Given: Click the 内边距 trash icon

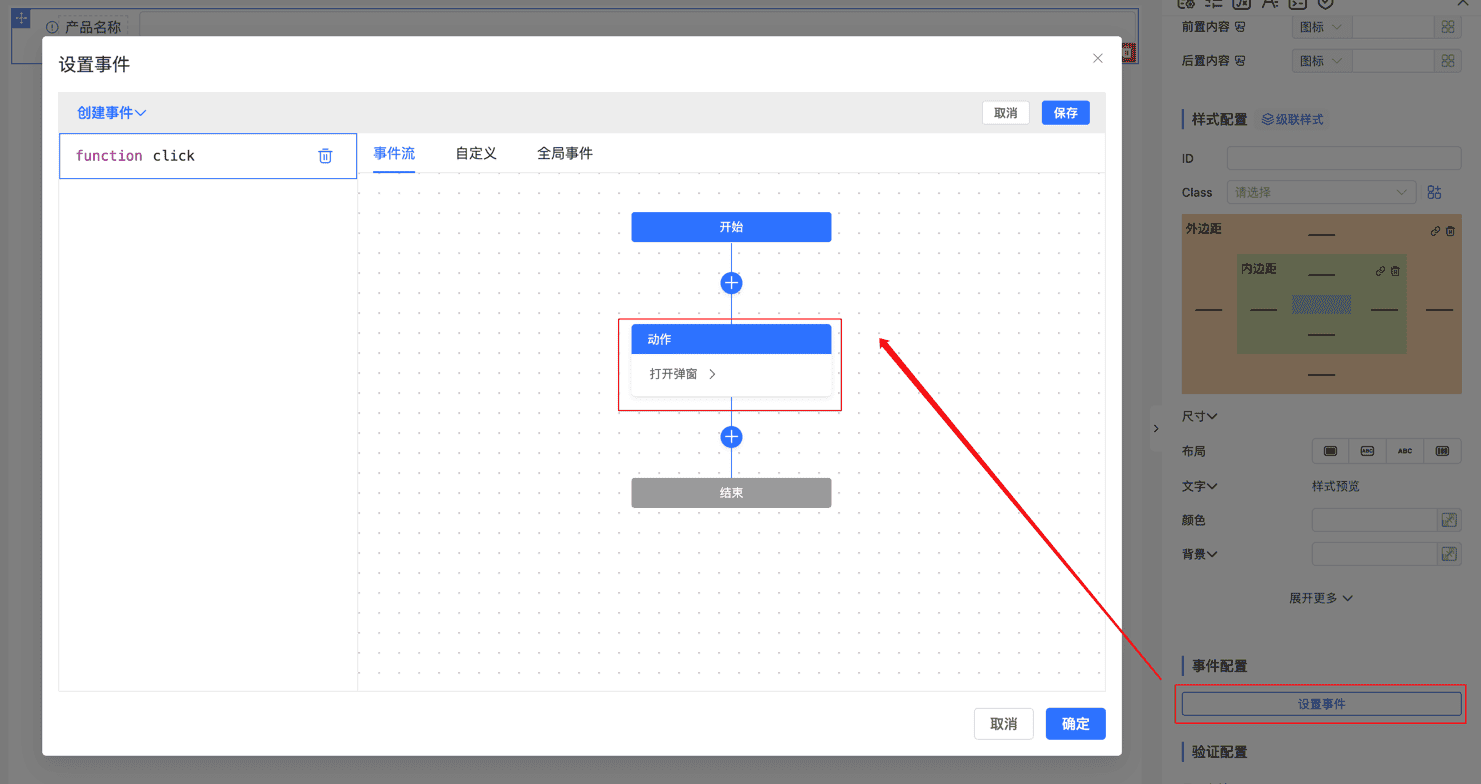Looking at the screenshot, I should point(1395,271).
